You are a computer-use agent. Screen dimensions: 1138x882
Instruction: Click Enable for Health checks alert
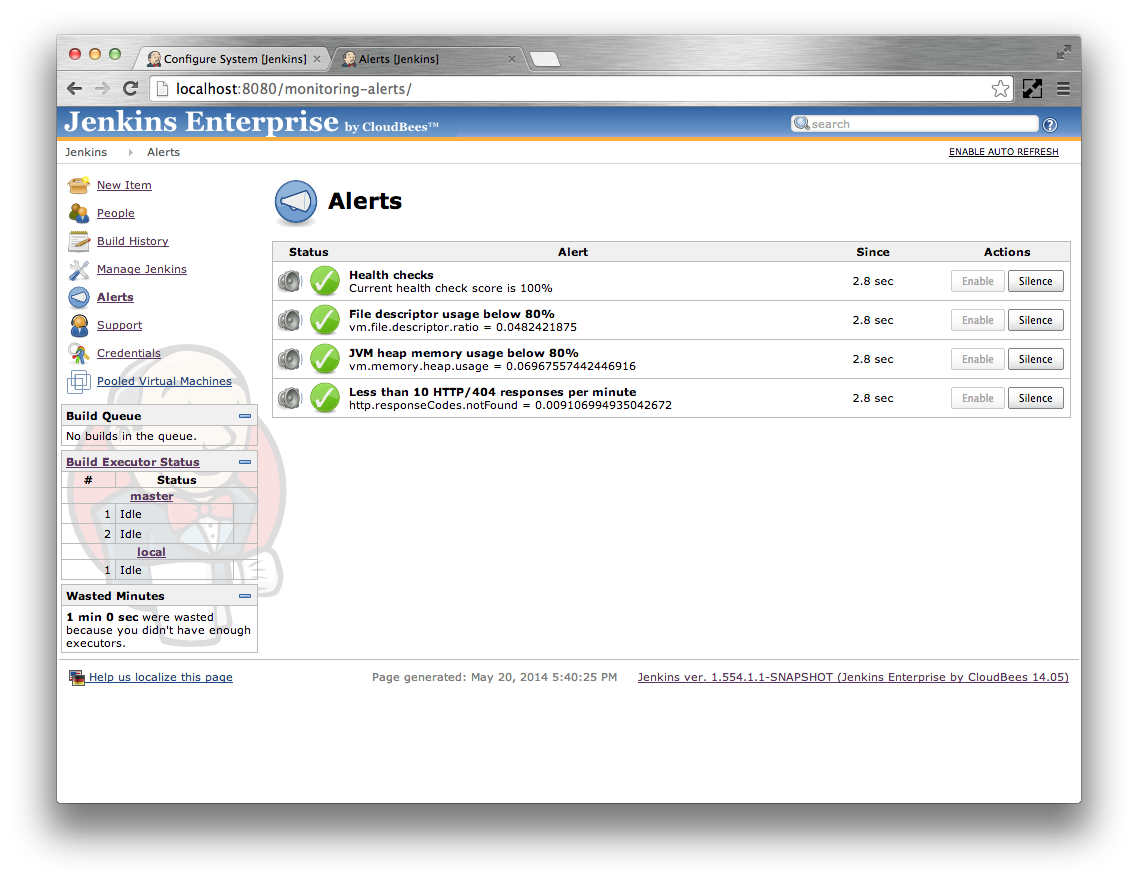tap(978, 281)
